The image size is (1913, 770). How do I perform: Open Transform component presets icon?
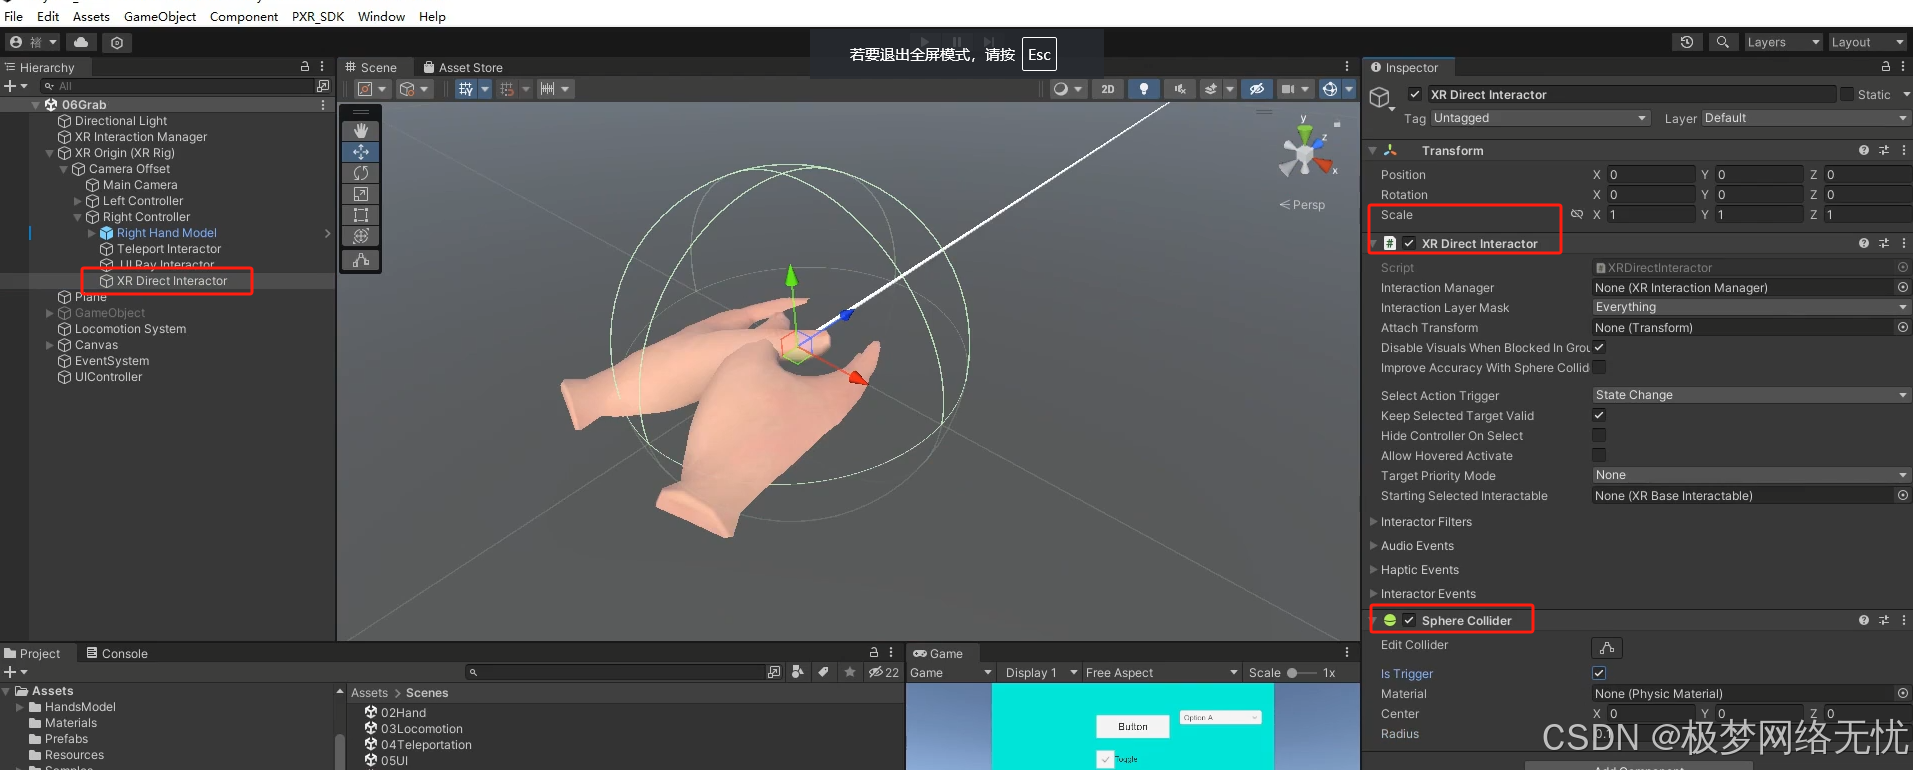click(1884, 150)
